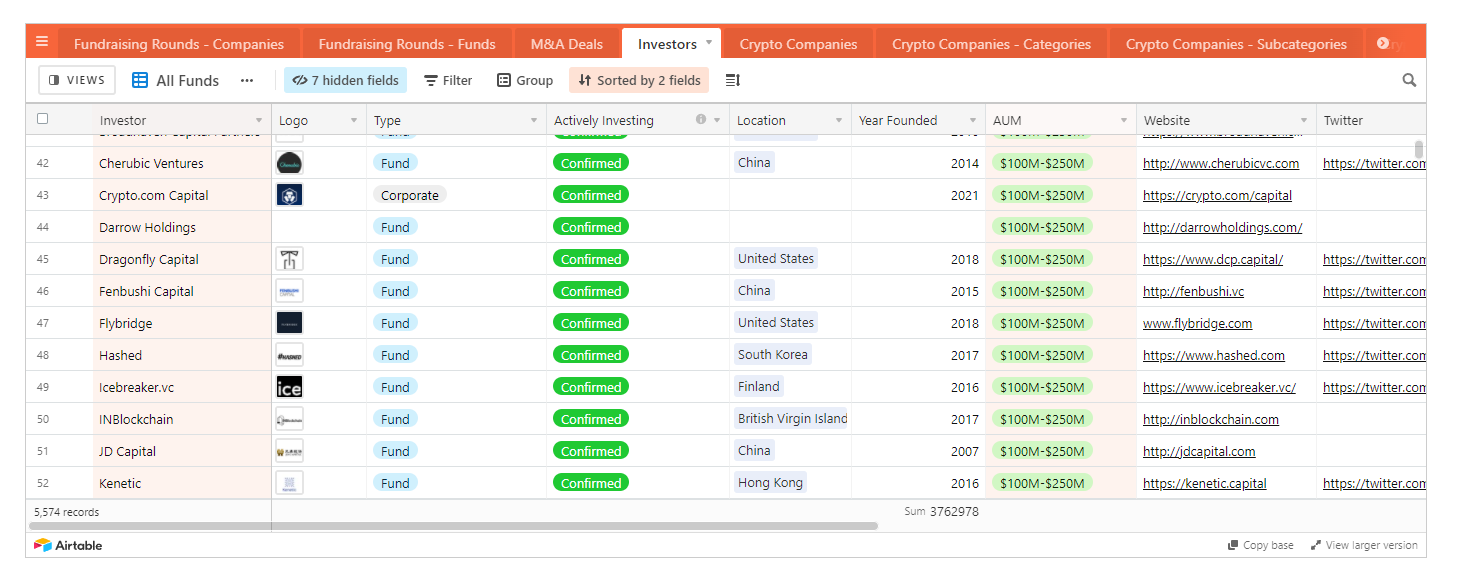
Task: Open JD Capital logo image
Action: click(289, 451)
